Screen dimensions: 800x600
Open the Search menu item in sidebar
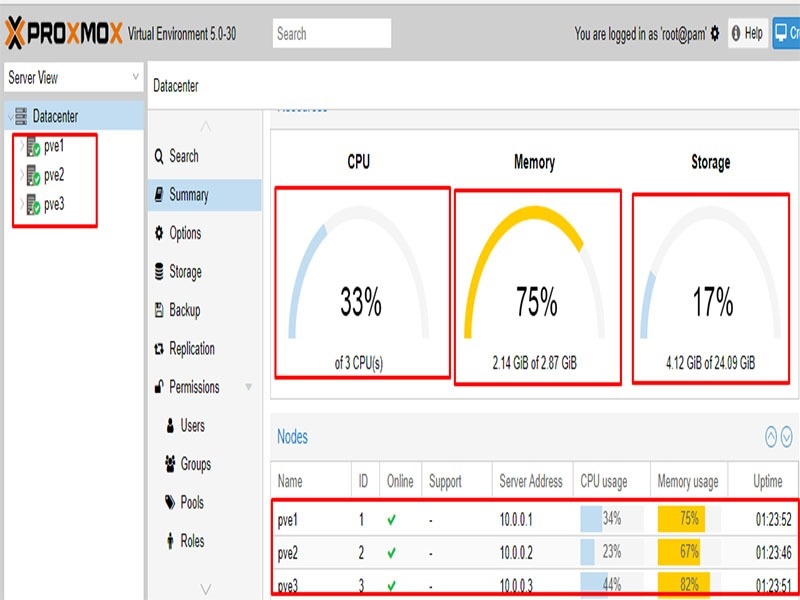[205, 156]
